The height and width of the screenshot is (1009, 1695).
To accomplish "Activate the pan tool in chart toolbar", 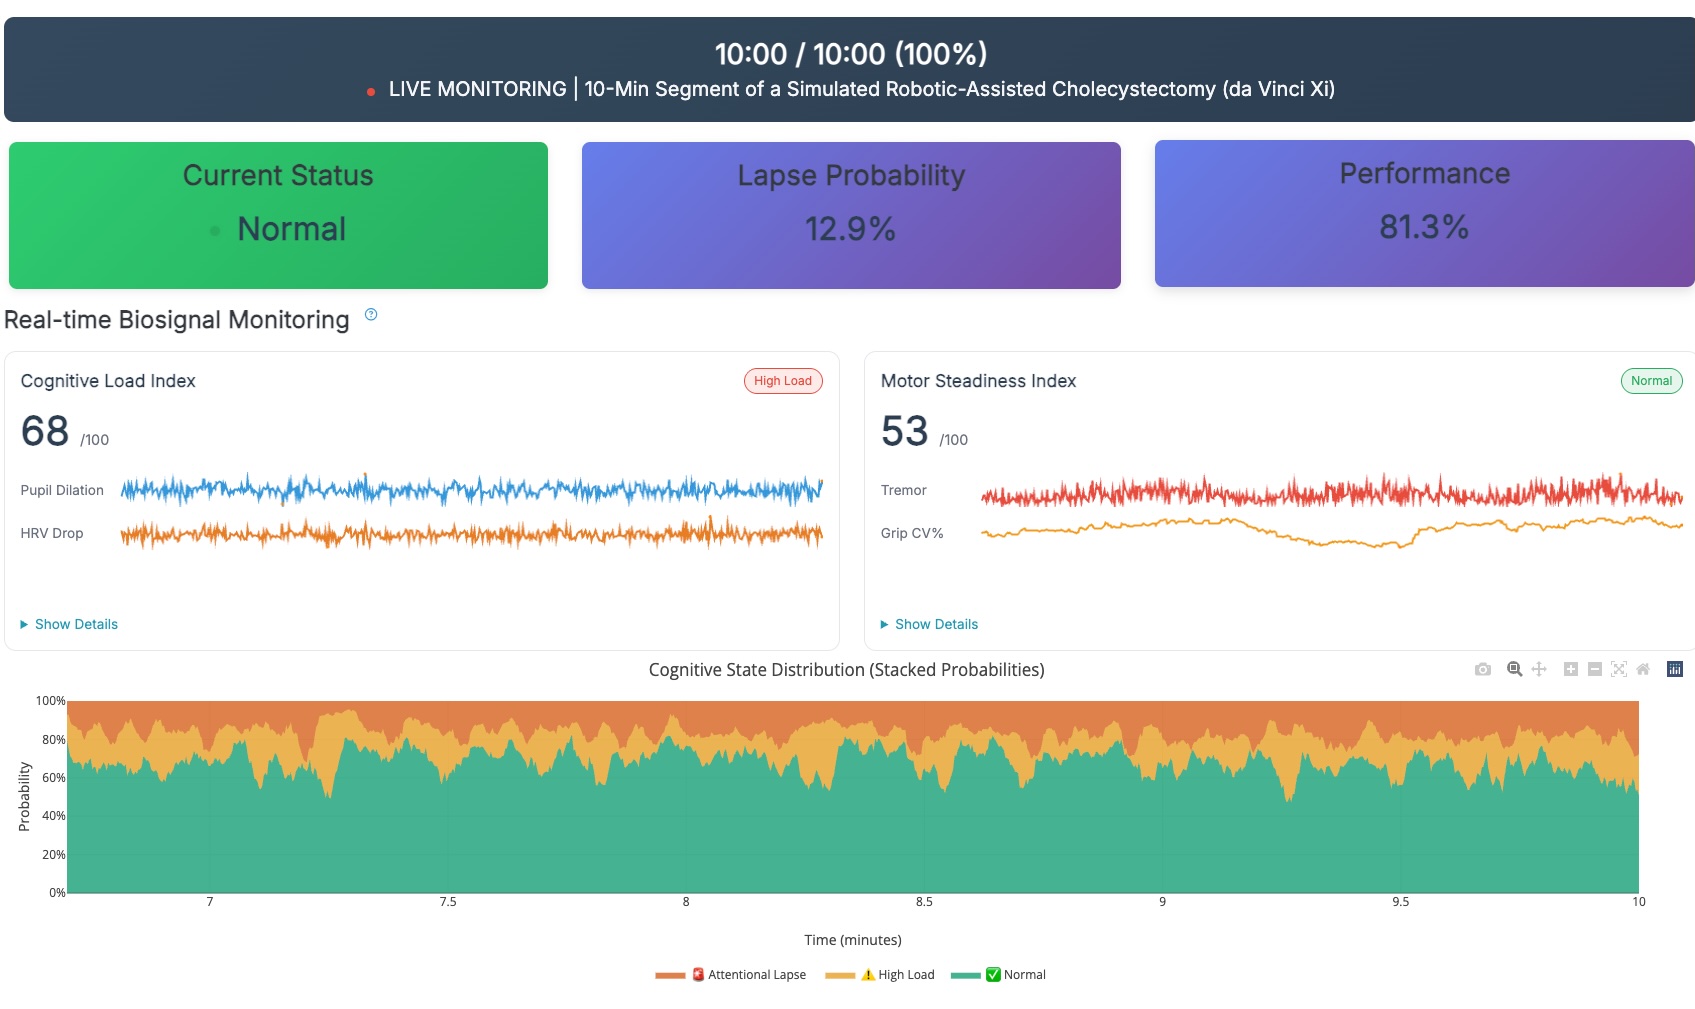I will click(1539, 669).
